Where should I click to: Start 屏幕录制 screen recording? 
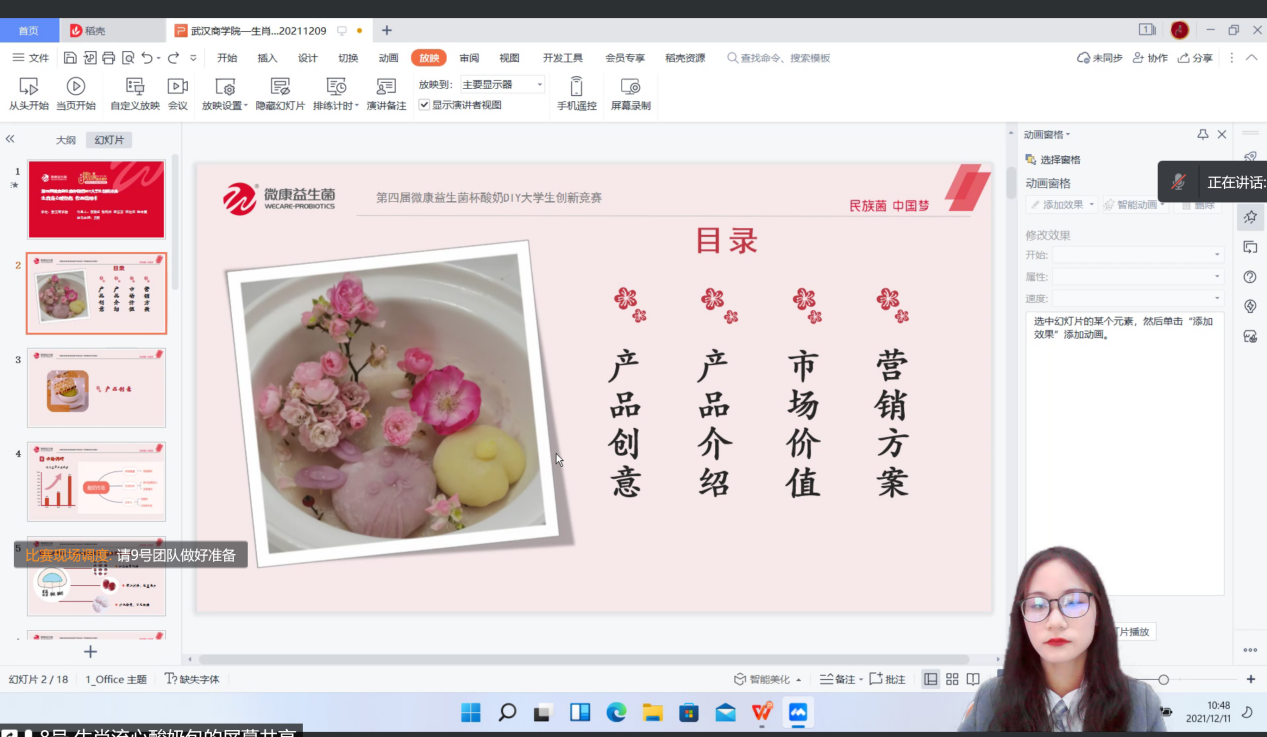tap(630, 87)
